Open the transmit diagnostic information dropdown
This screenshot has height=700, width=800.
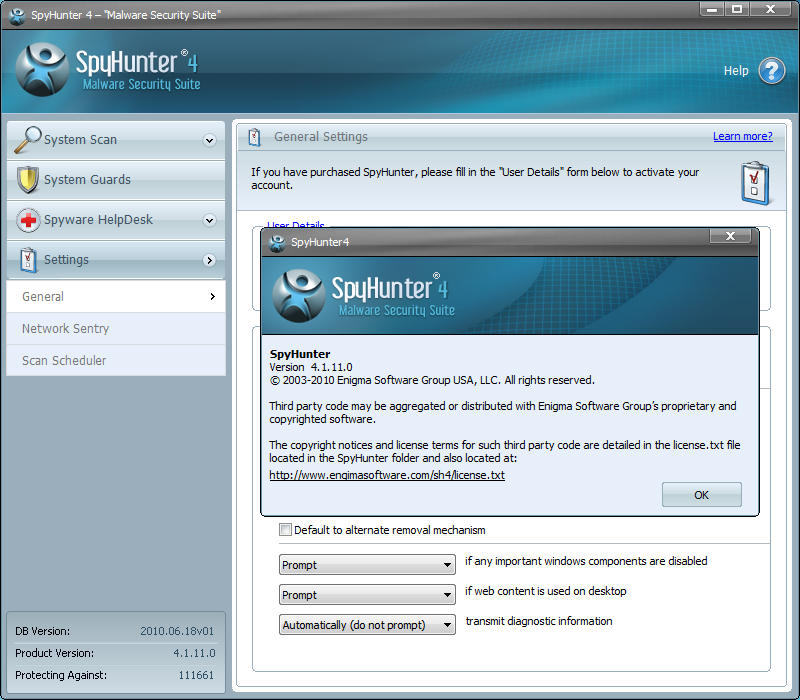coord(367,625)
